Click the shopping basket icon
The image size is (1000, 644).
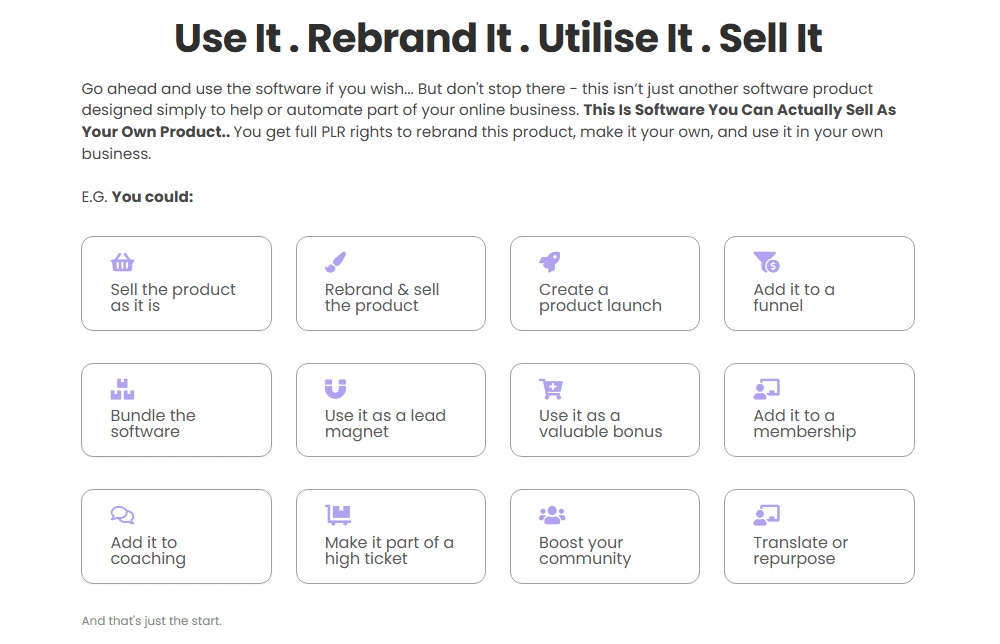tap(122, 263)
